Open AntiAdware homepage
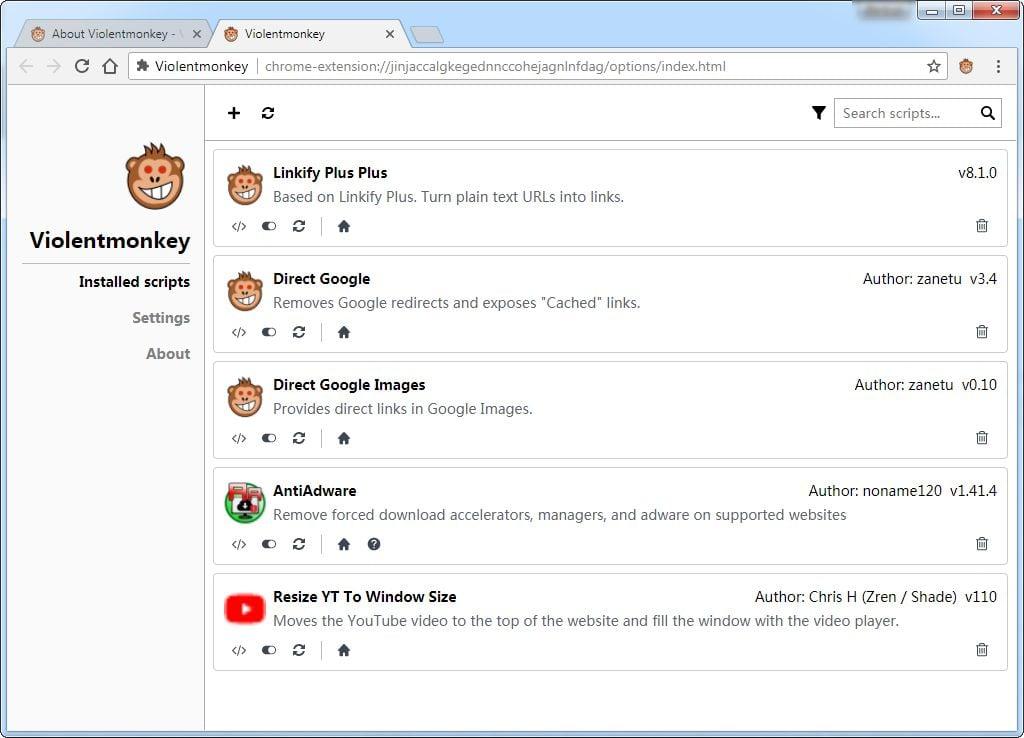This screenshot has height=738, width=1024. (x=344, y=544)
